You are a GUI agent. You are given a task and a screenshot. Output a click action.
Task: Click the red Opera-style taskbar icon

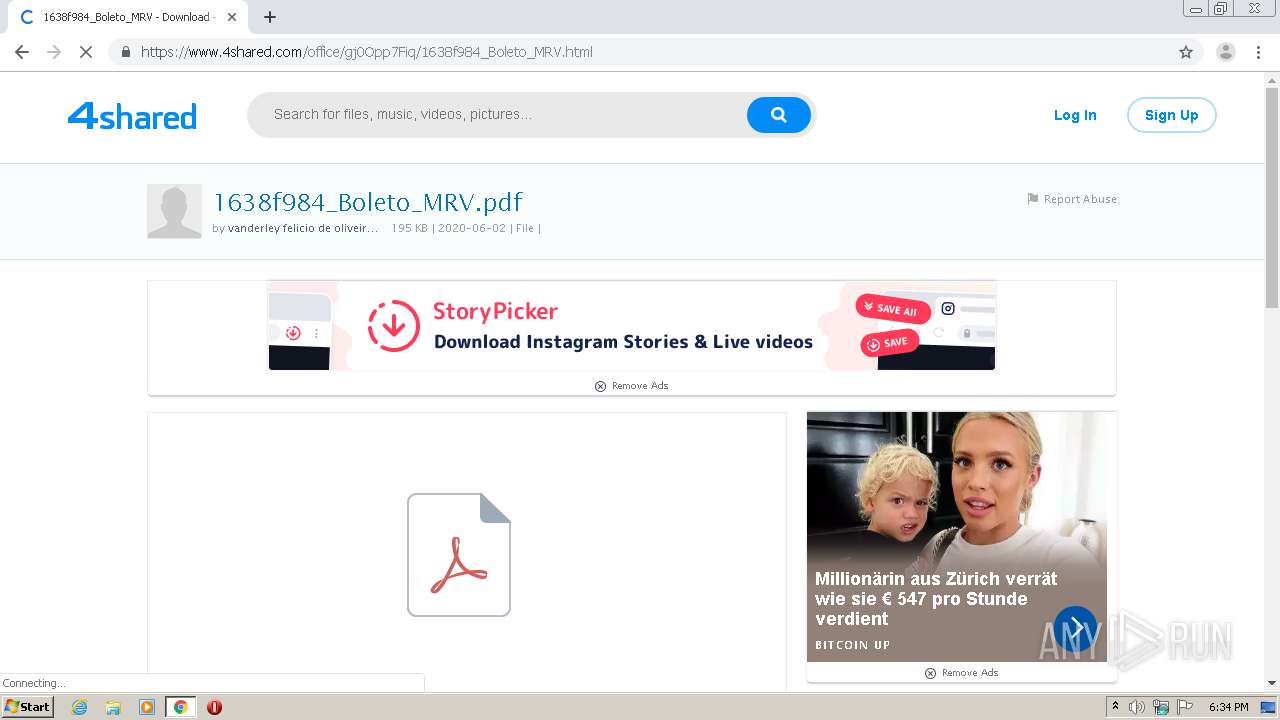[214, 707]
